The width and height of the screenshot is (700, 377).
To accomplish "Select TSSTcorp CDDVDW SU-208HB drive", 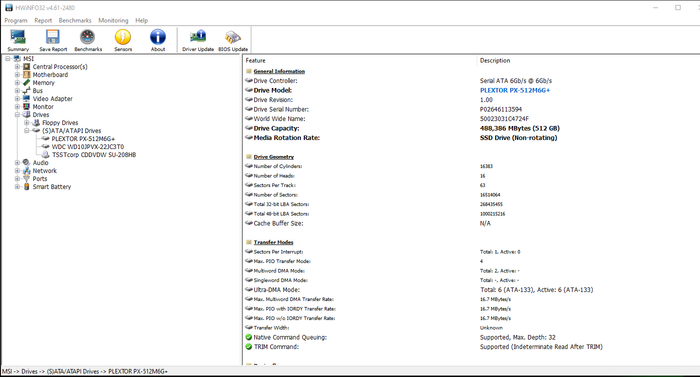I will pos(94,155).
